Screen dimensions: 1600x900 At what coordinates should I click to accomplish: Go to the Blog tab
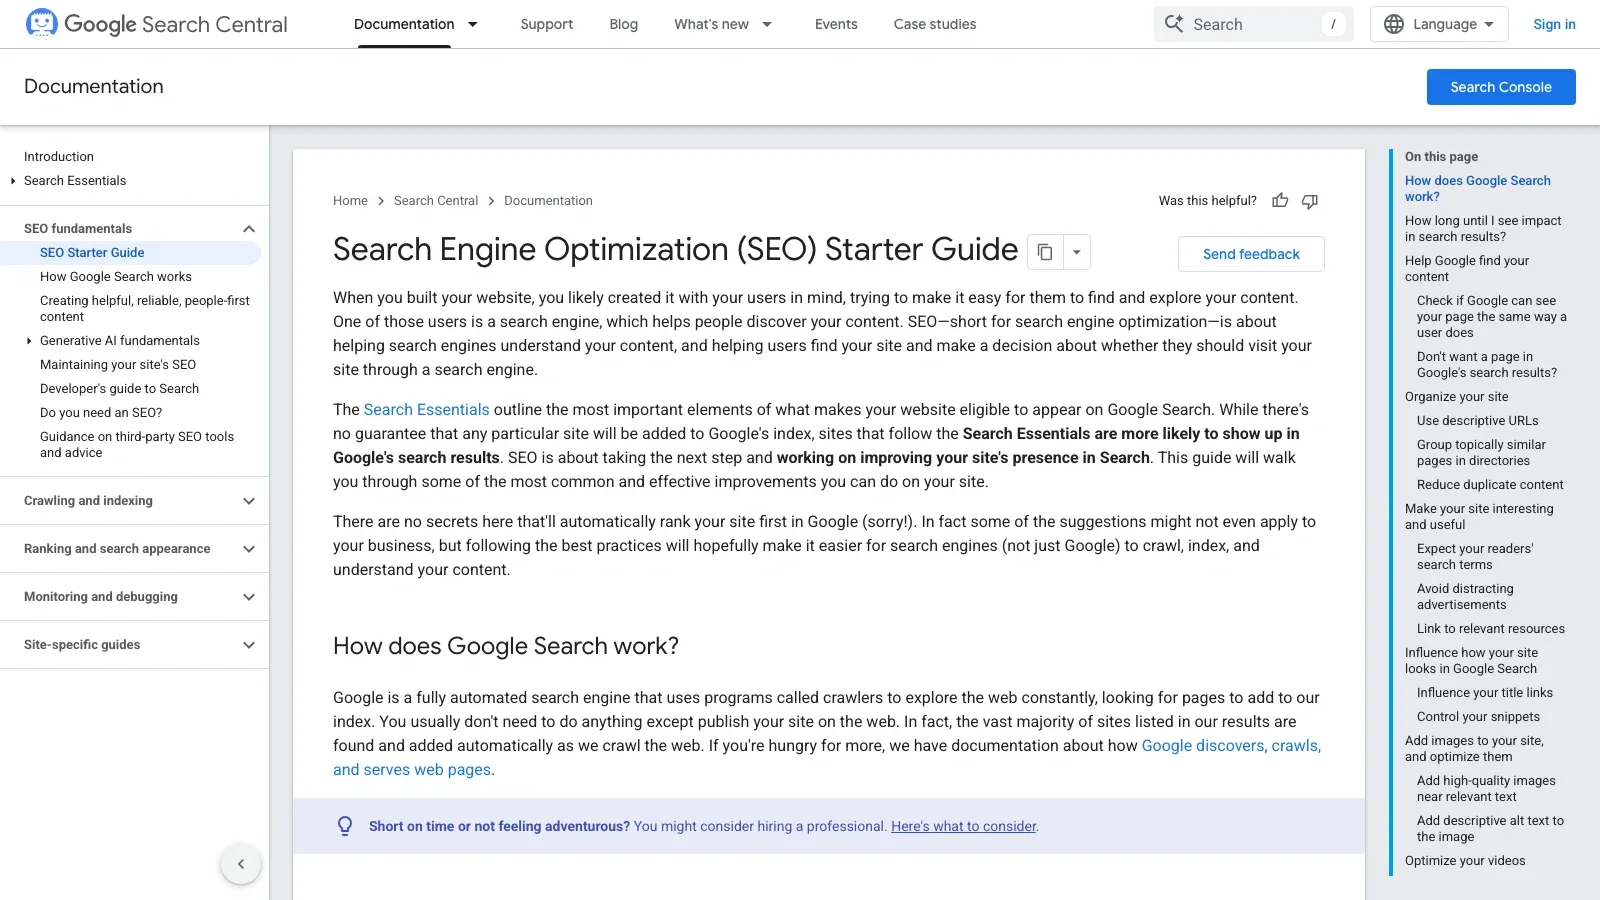[624, 24]
